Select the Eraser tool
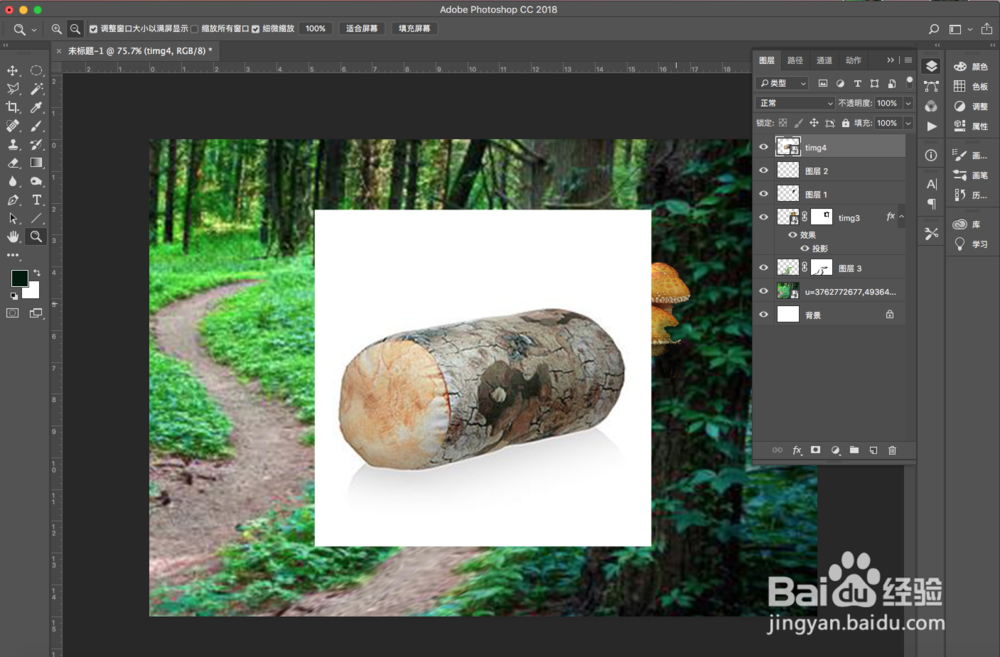1000x657 pixels. click(12, 163)
